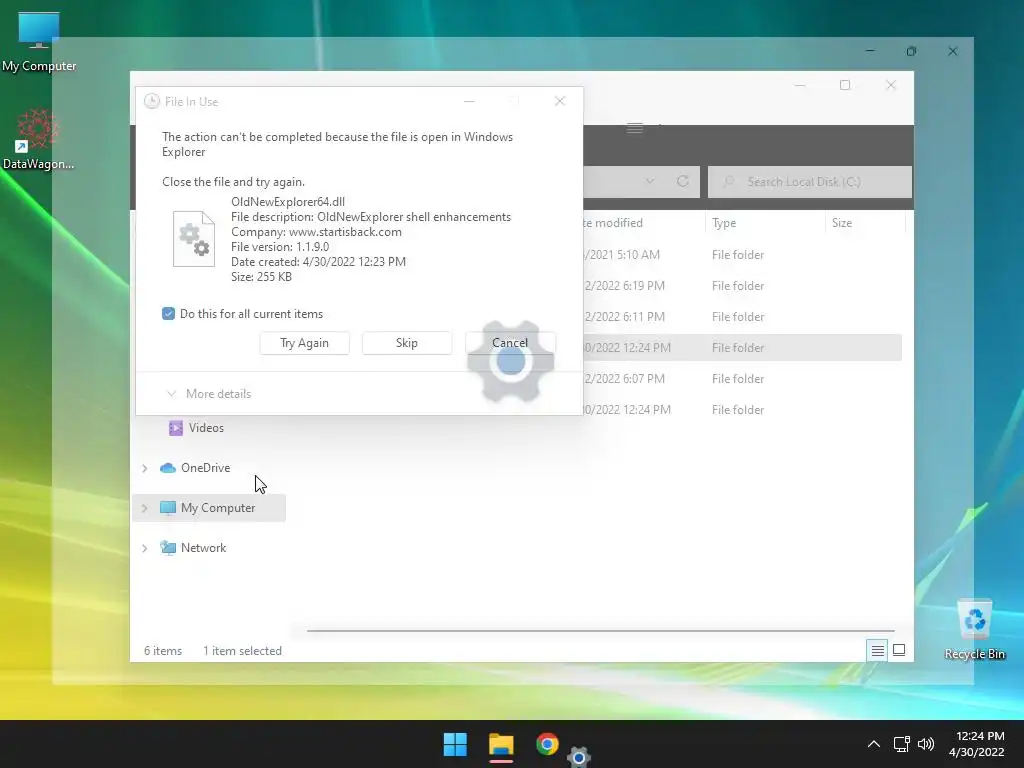The image size is (1024, 768).
Task: Click the Explorer toolbar menu lines icon
Action: pyautogui.click(x=635, y=128)
